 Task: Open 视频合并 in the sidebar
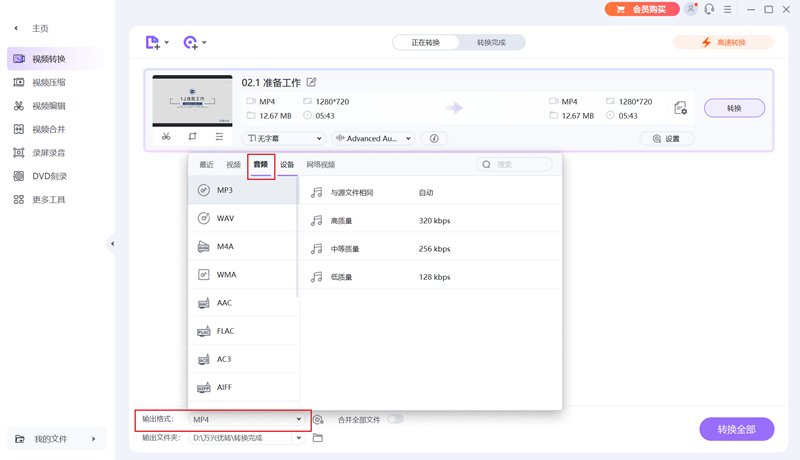point(56,129)
